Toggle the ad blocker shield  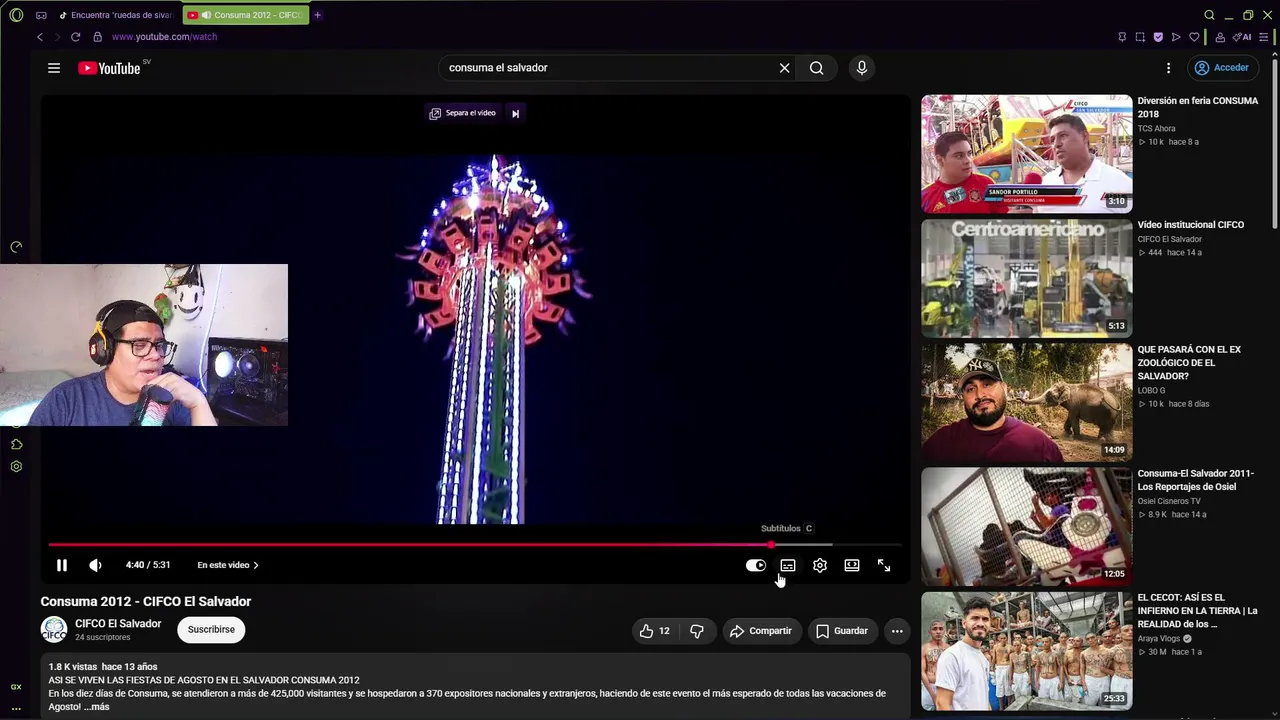click(1158, 37)
